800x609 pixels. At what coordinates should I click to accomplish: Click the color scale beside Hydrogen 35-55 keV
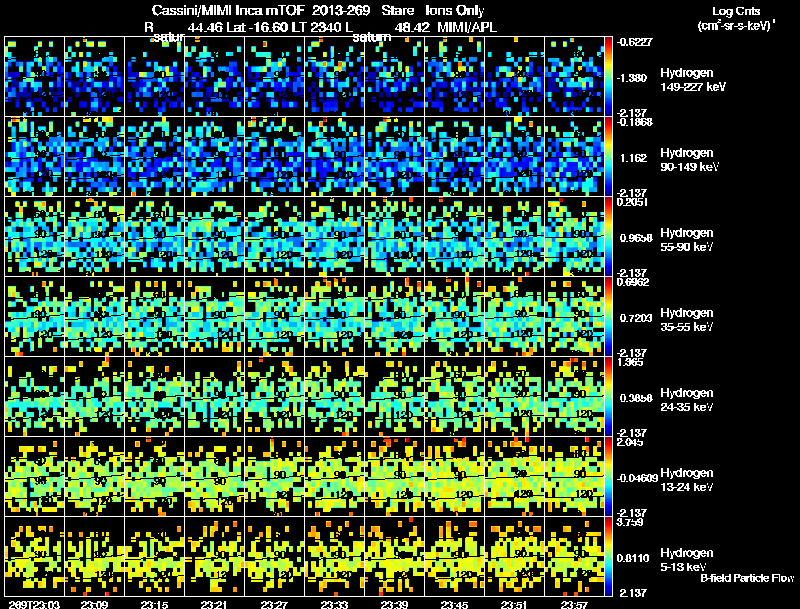[608, 317]
